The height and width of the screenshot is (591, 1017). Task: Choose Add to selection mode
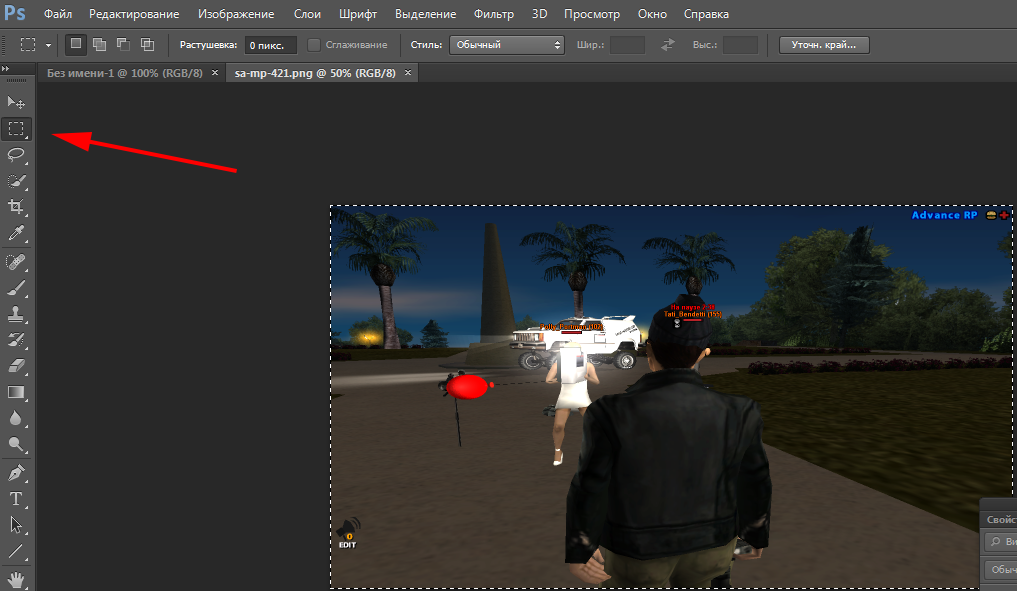tap(99, 44)
